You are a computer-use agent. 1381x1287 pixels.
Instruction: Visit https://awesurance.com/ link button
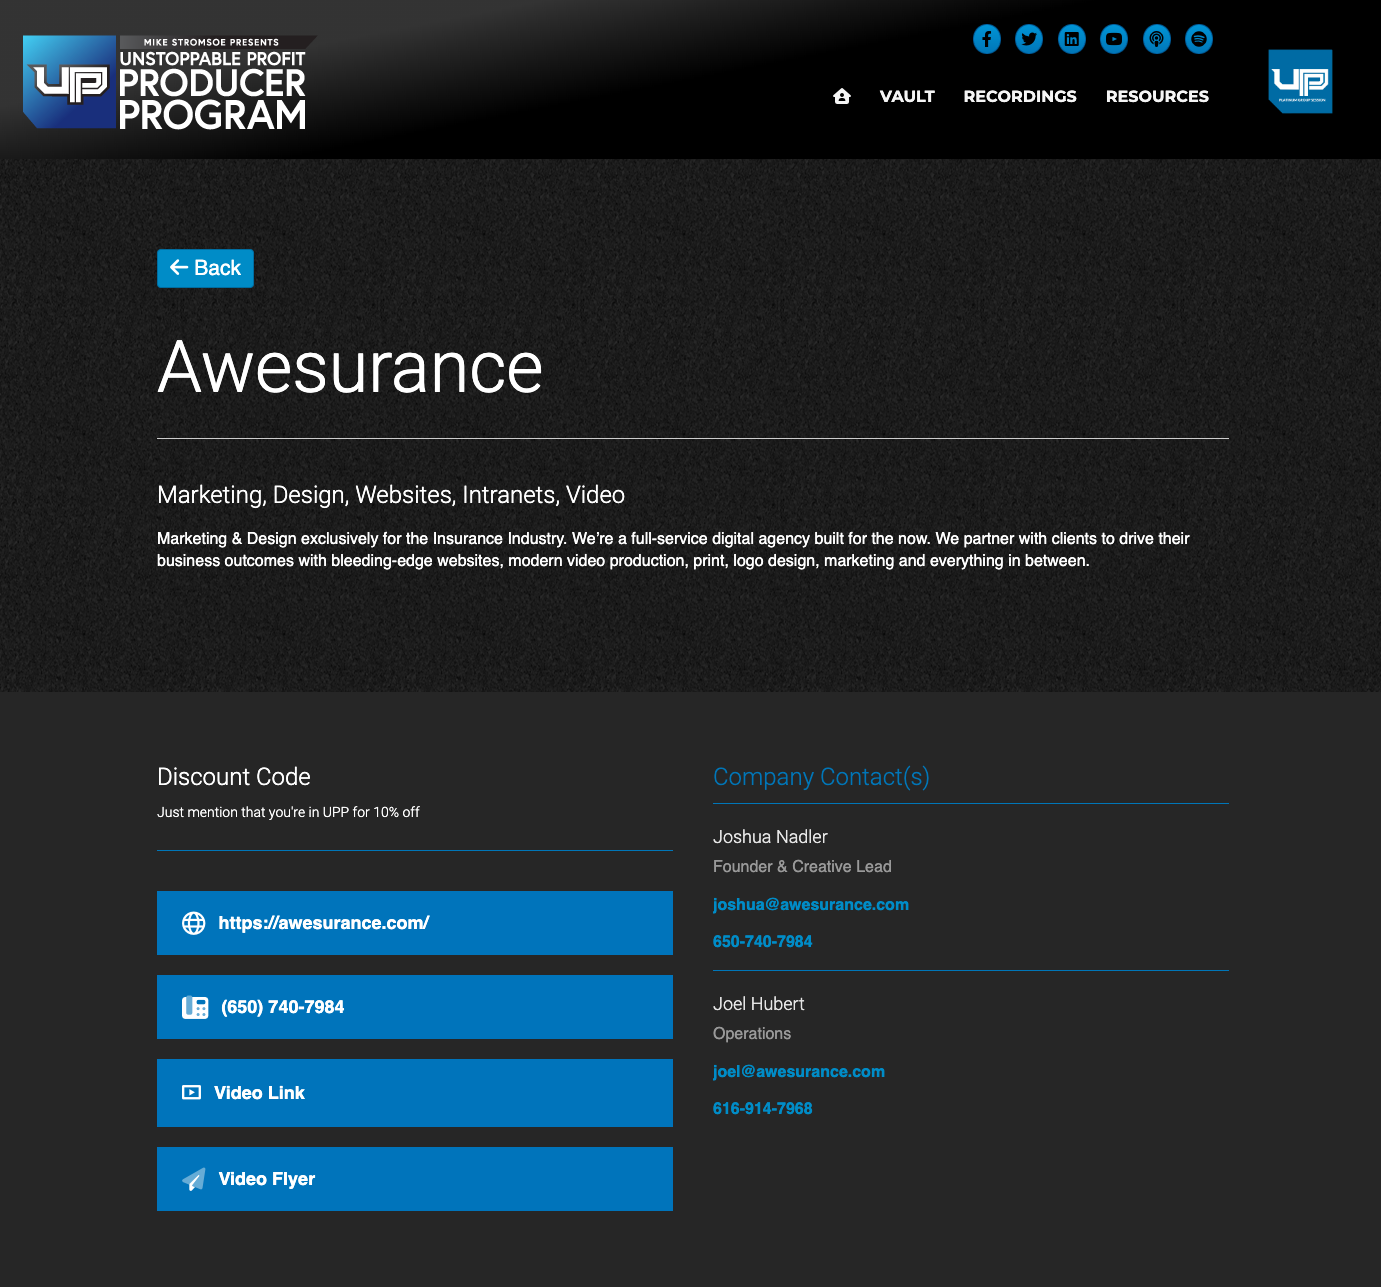(415, 923)
